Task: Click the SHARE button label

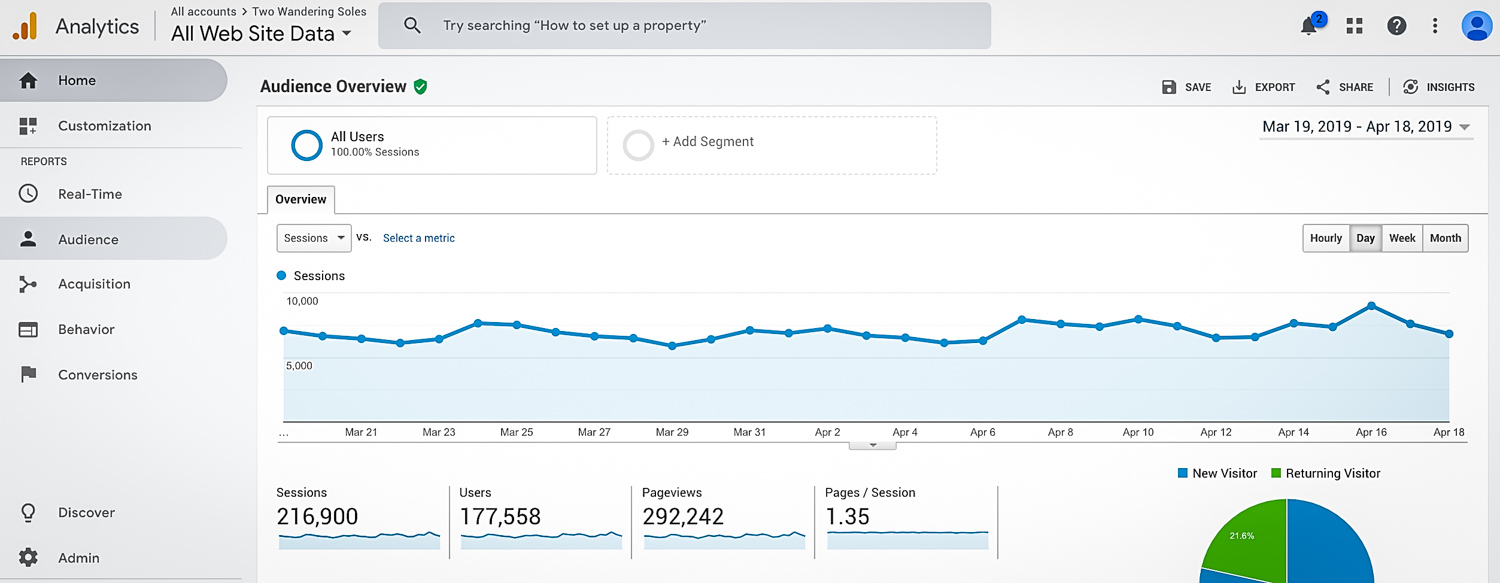Action: pos(1356,88)
